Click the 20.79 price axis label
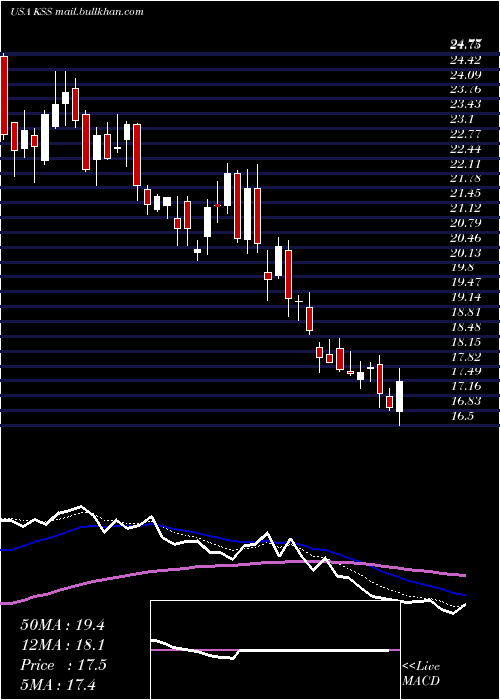 tap(466, 223)
